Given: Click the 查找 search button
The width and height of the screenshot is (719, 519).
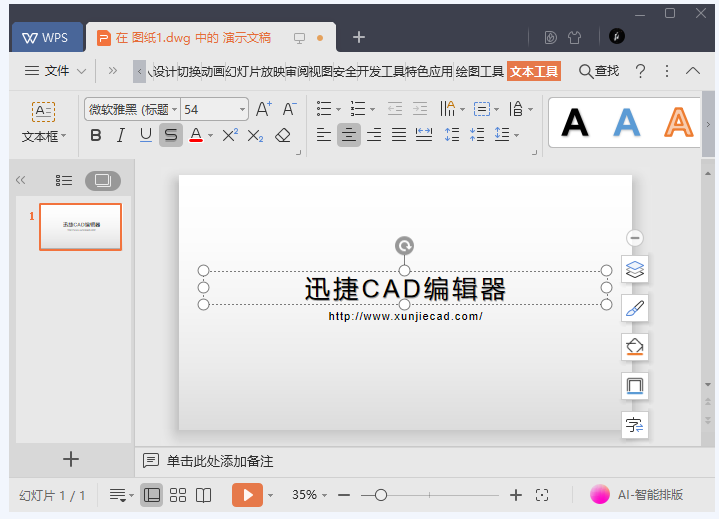Looking at the screenshot, I should point(599,71).
